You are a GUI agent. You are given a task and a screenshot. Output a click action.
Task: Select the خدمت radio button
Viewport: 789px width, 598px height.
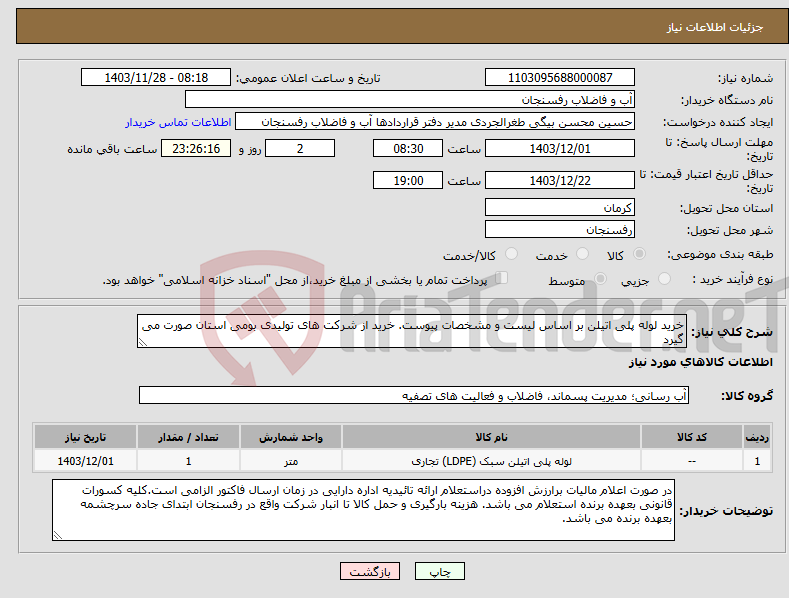(x=582, y=254)
